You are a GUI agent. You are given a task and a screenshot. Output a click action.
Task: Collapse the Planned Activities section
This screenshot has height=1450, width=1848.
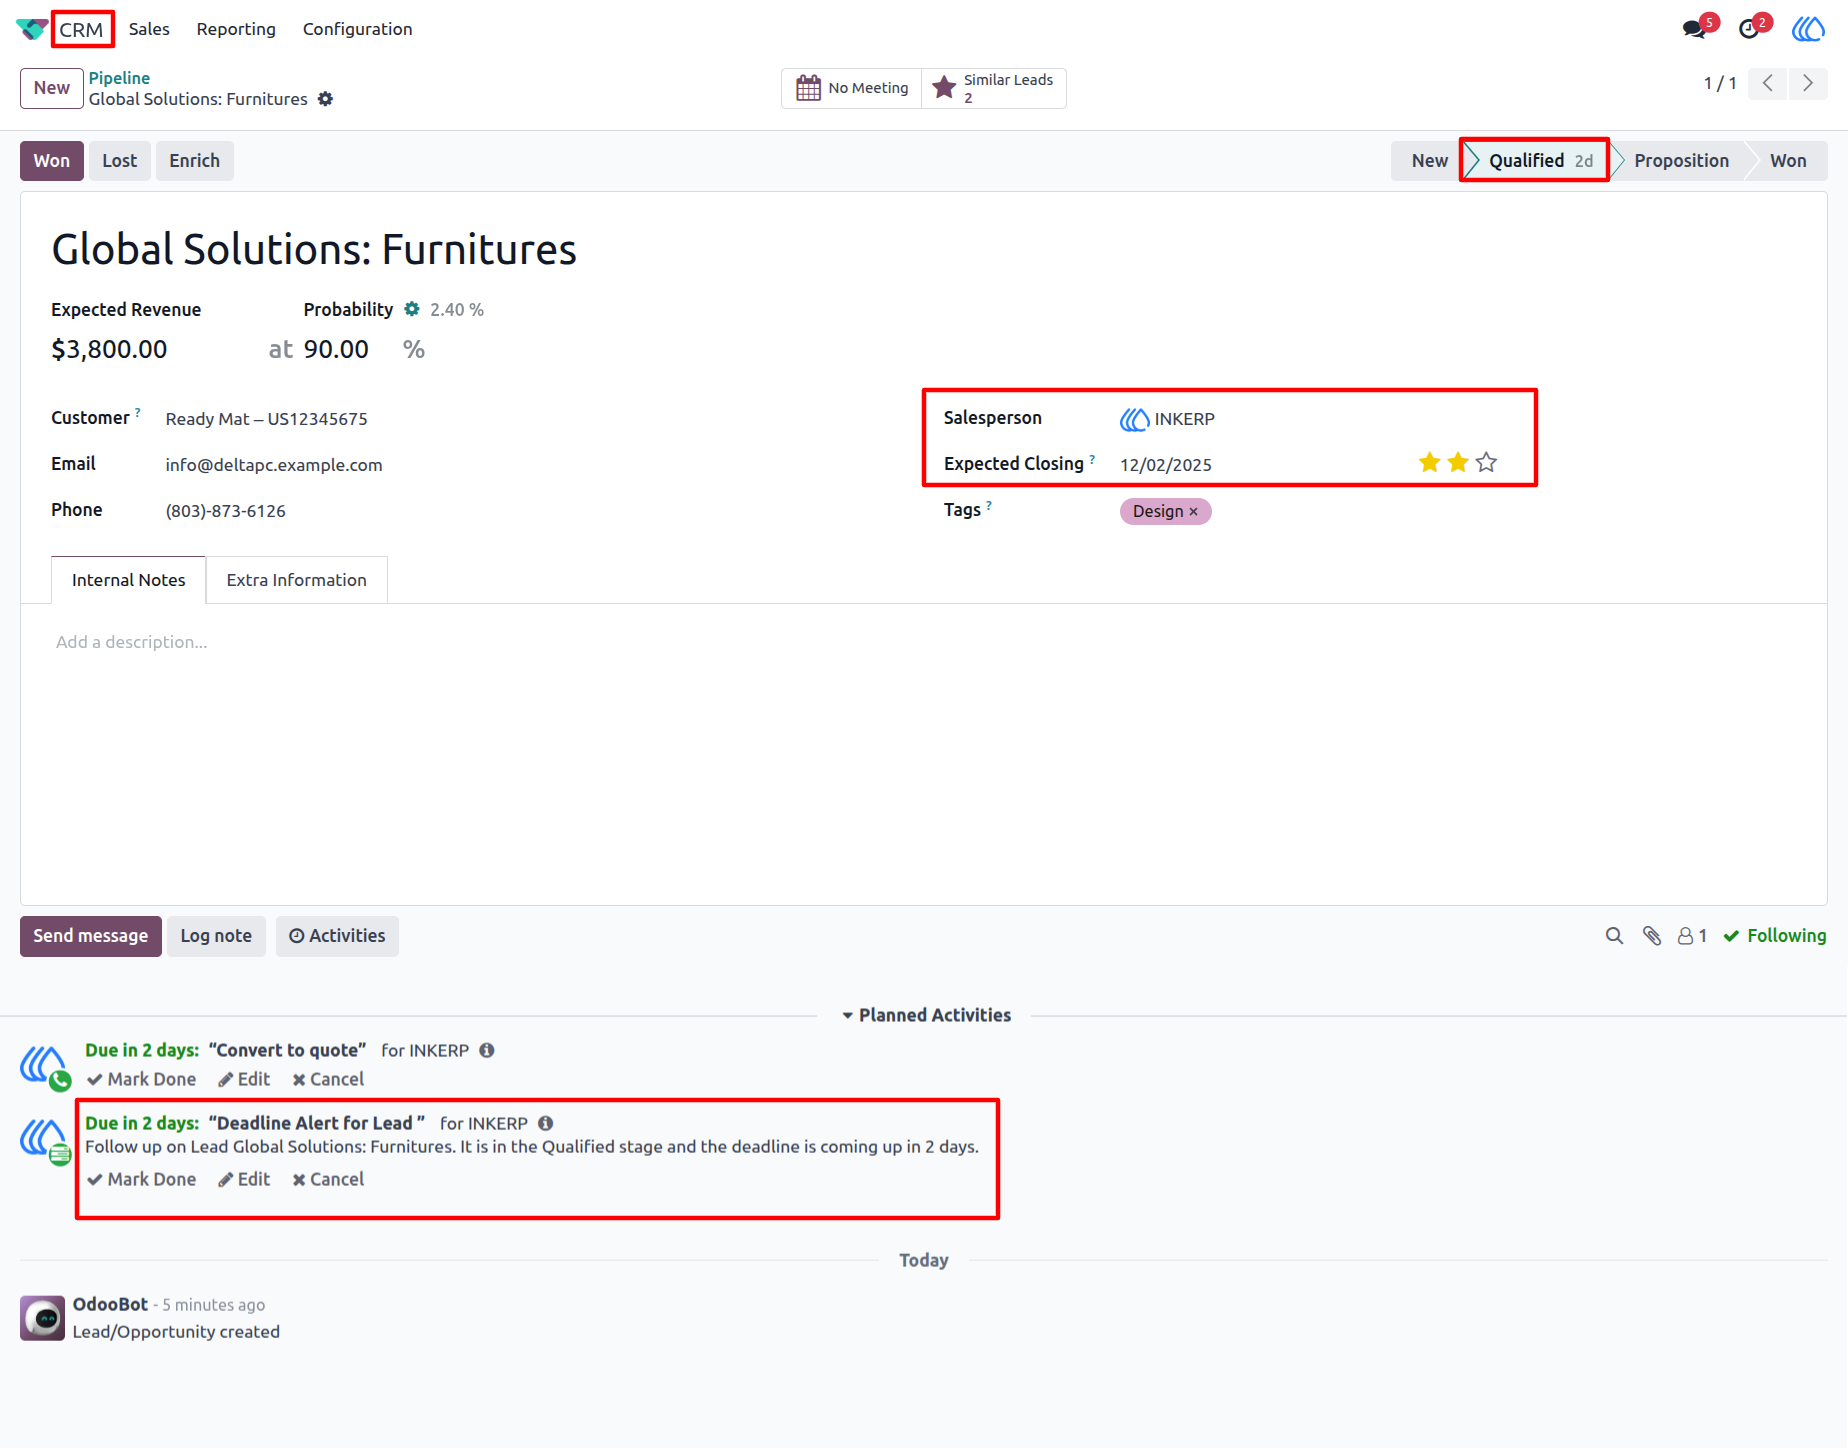click(x=926, y=1015)
